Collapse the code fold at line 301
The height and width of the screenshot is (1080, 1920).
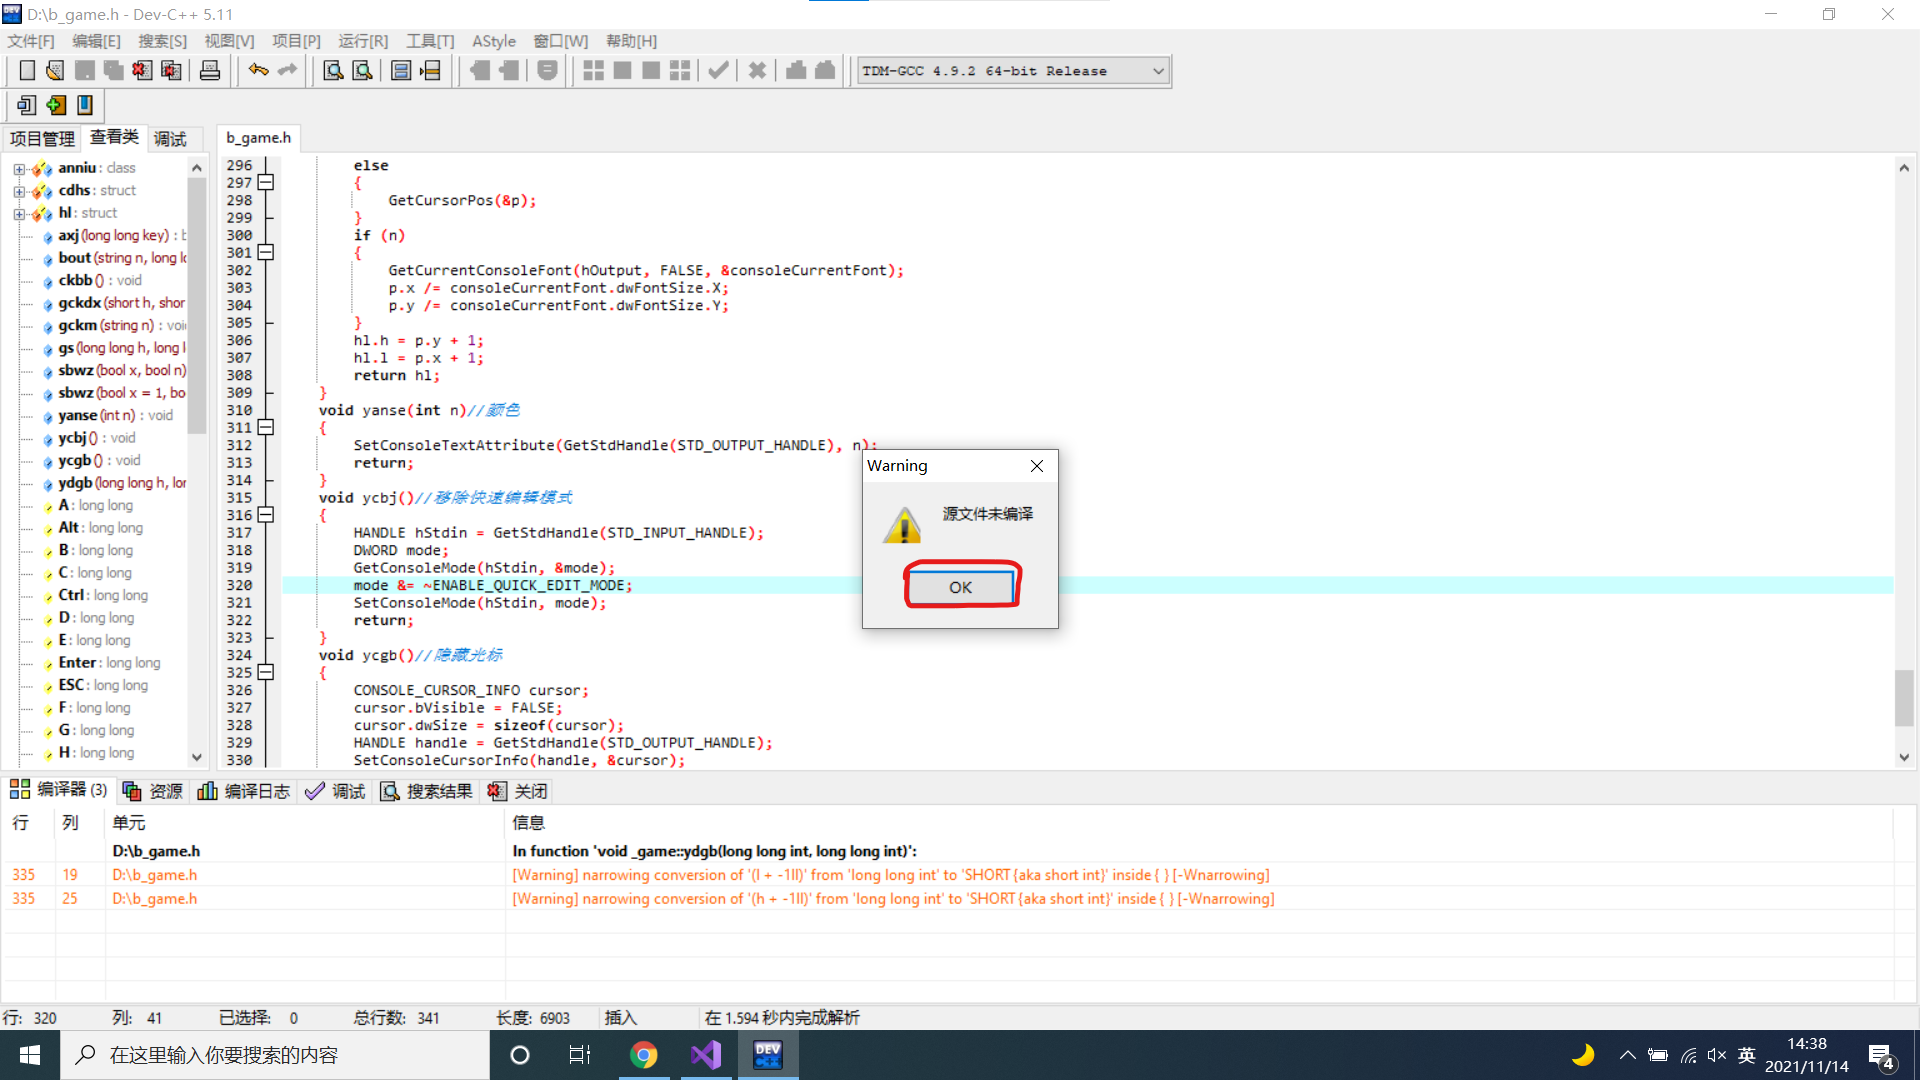pyautogui.click(x=266, y=253)
